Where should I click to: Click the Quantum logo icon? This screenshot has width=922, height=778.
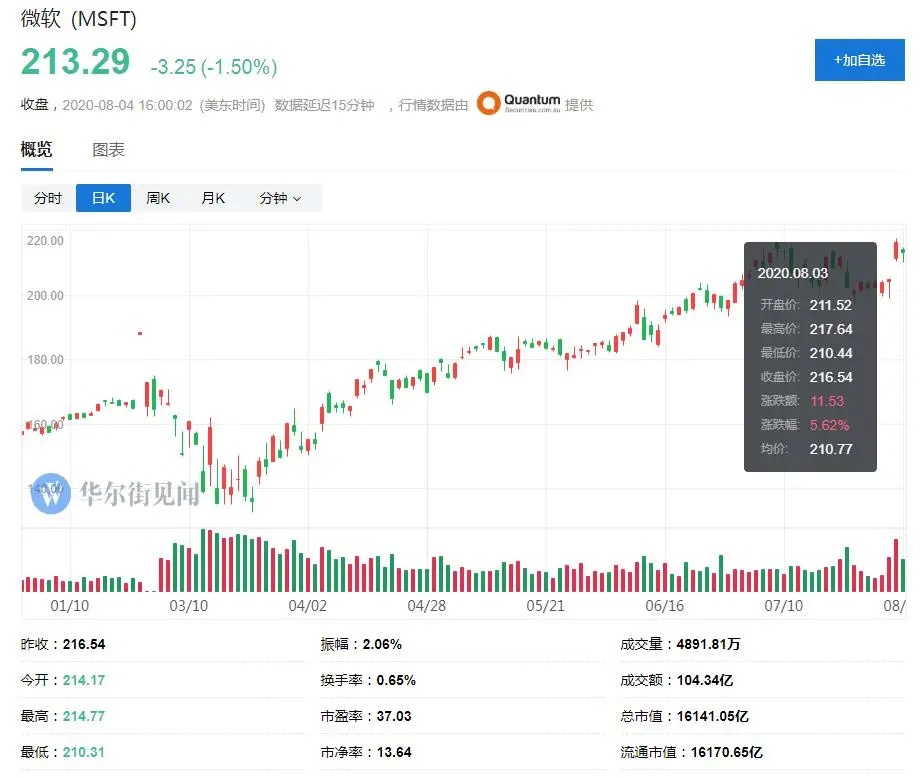(488, 103)
